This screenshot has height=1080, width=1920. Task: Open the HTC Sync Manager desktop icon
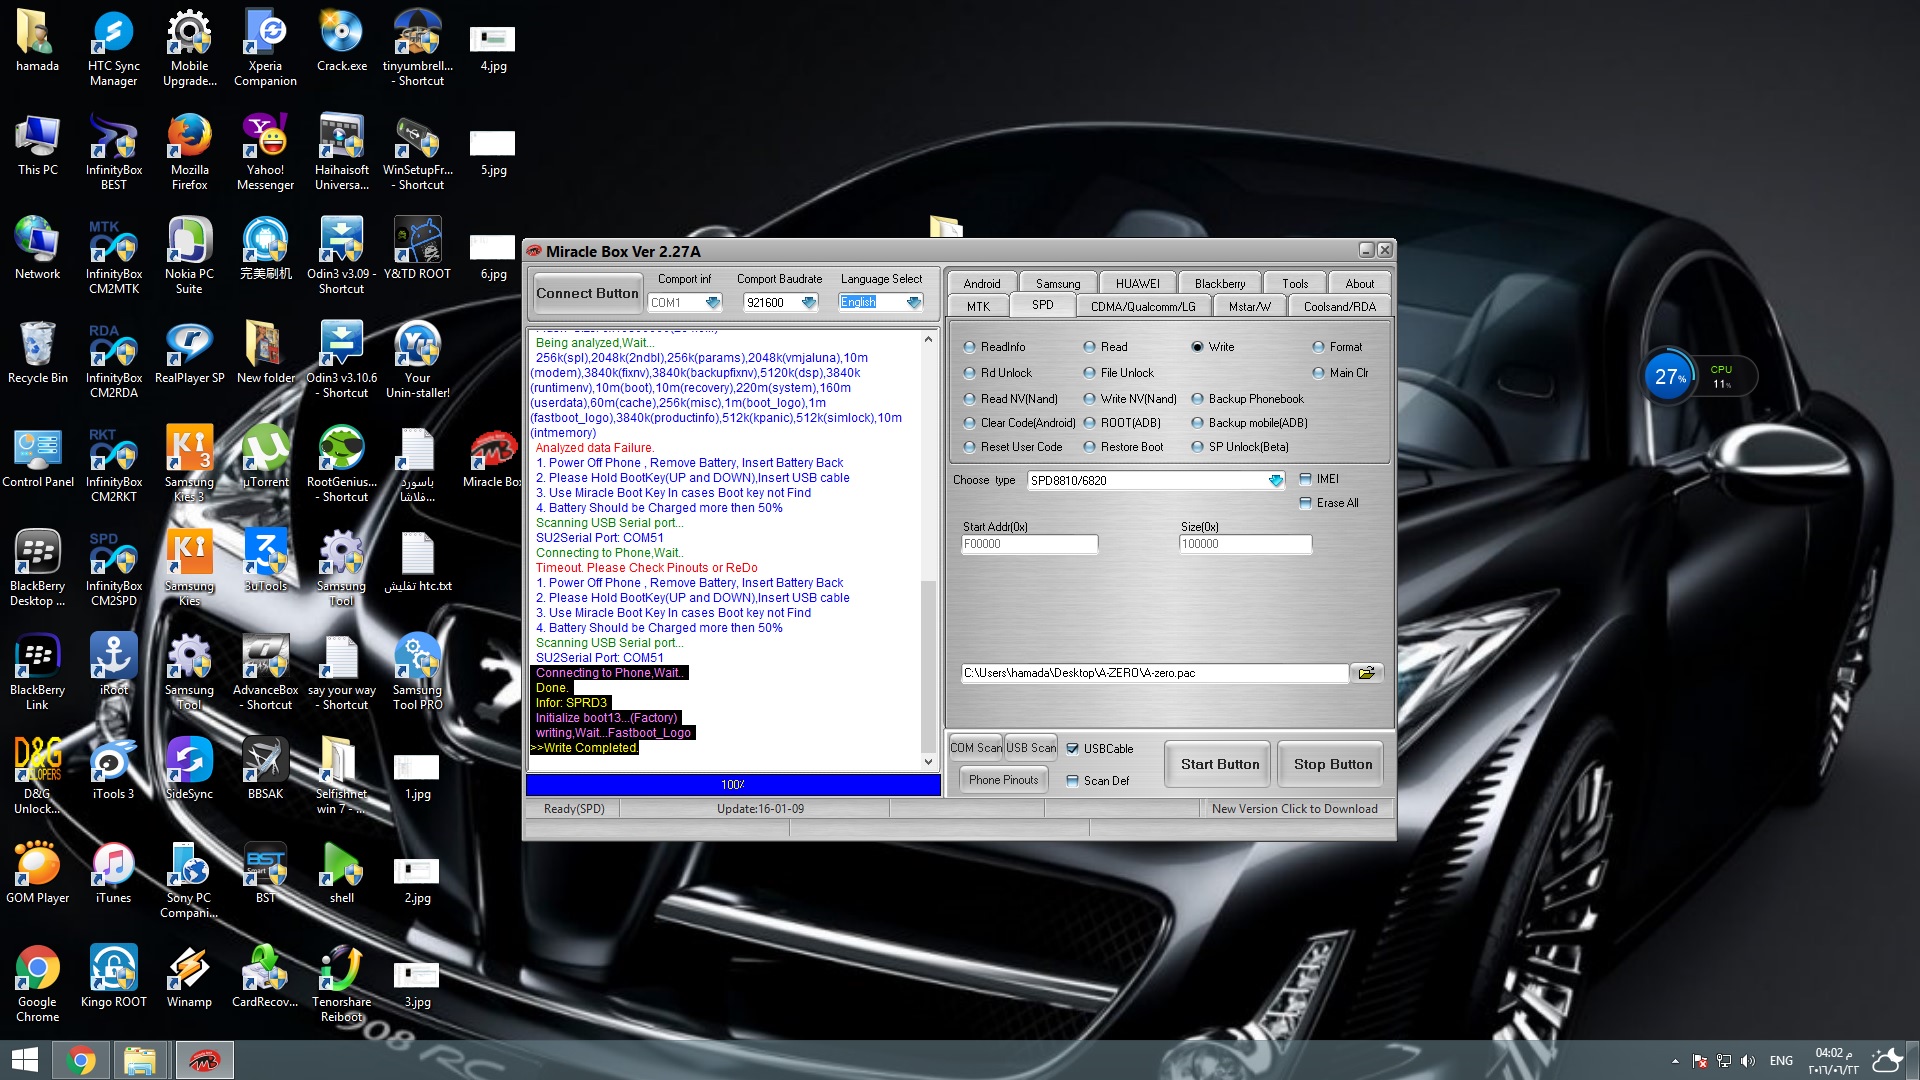pyautogui.click(x=113, y=48)
